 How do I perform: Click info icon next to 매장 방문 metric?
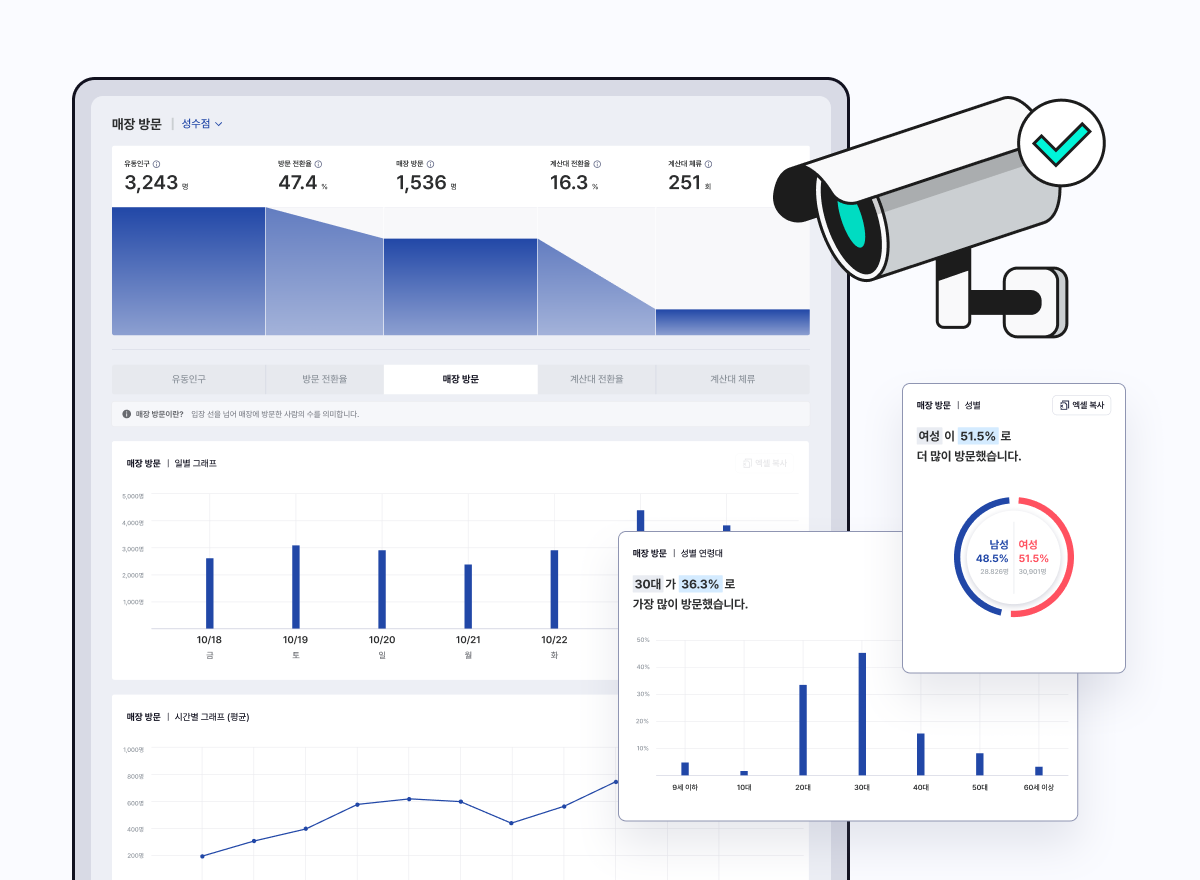pyautogui.click(x=432, y=164)
